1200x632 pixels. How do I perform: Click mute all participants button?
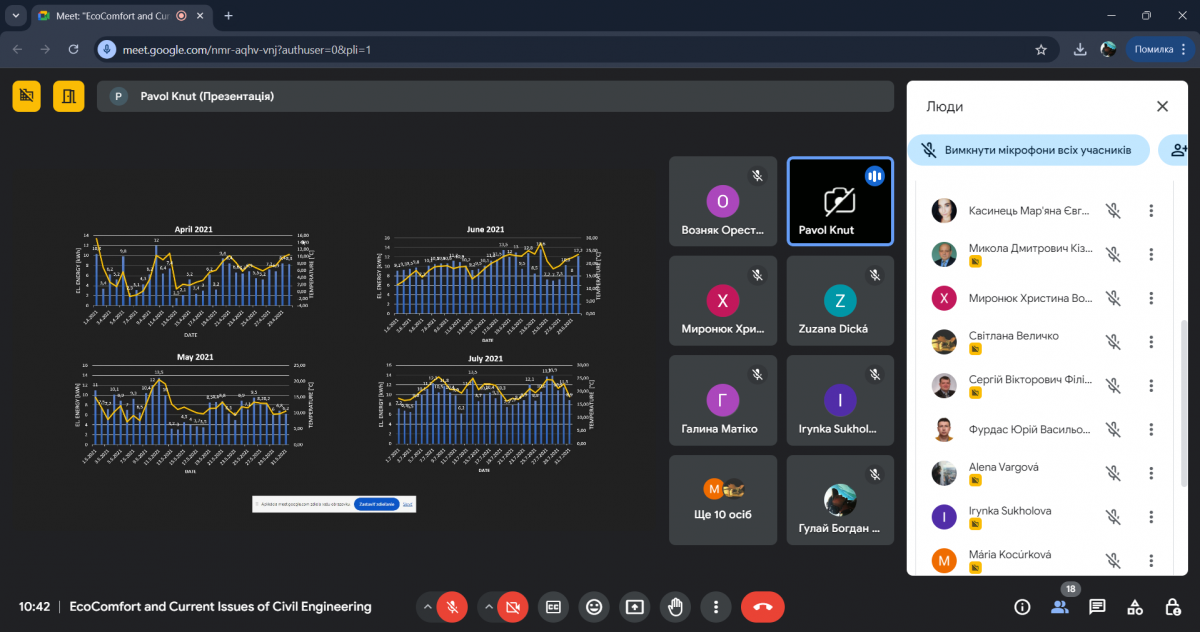click(1028, 150)
